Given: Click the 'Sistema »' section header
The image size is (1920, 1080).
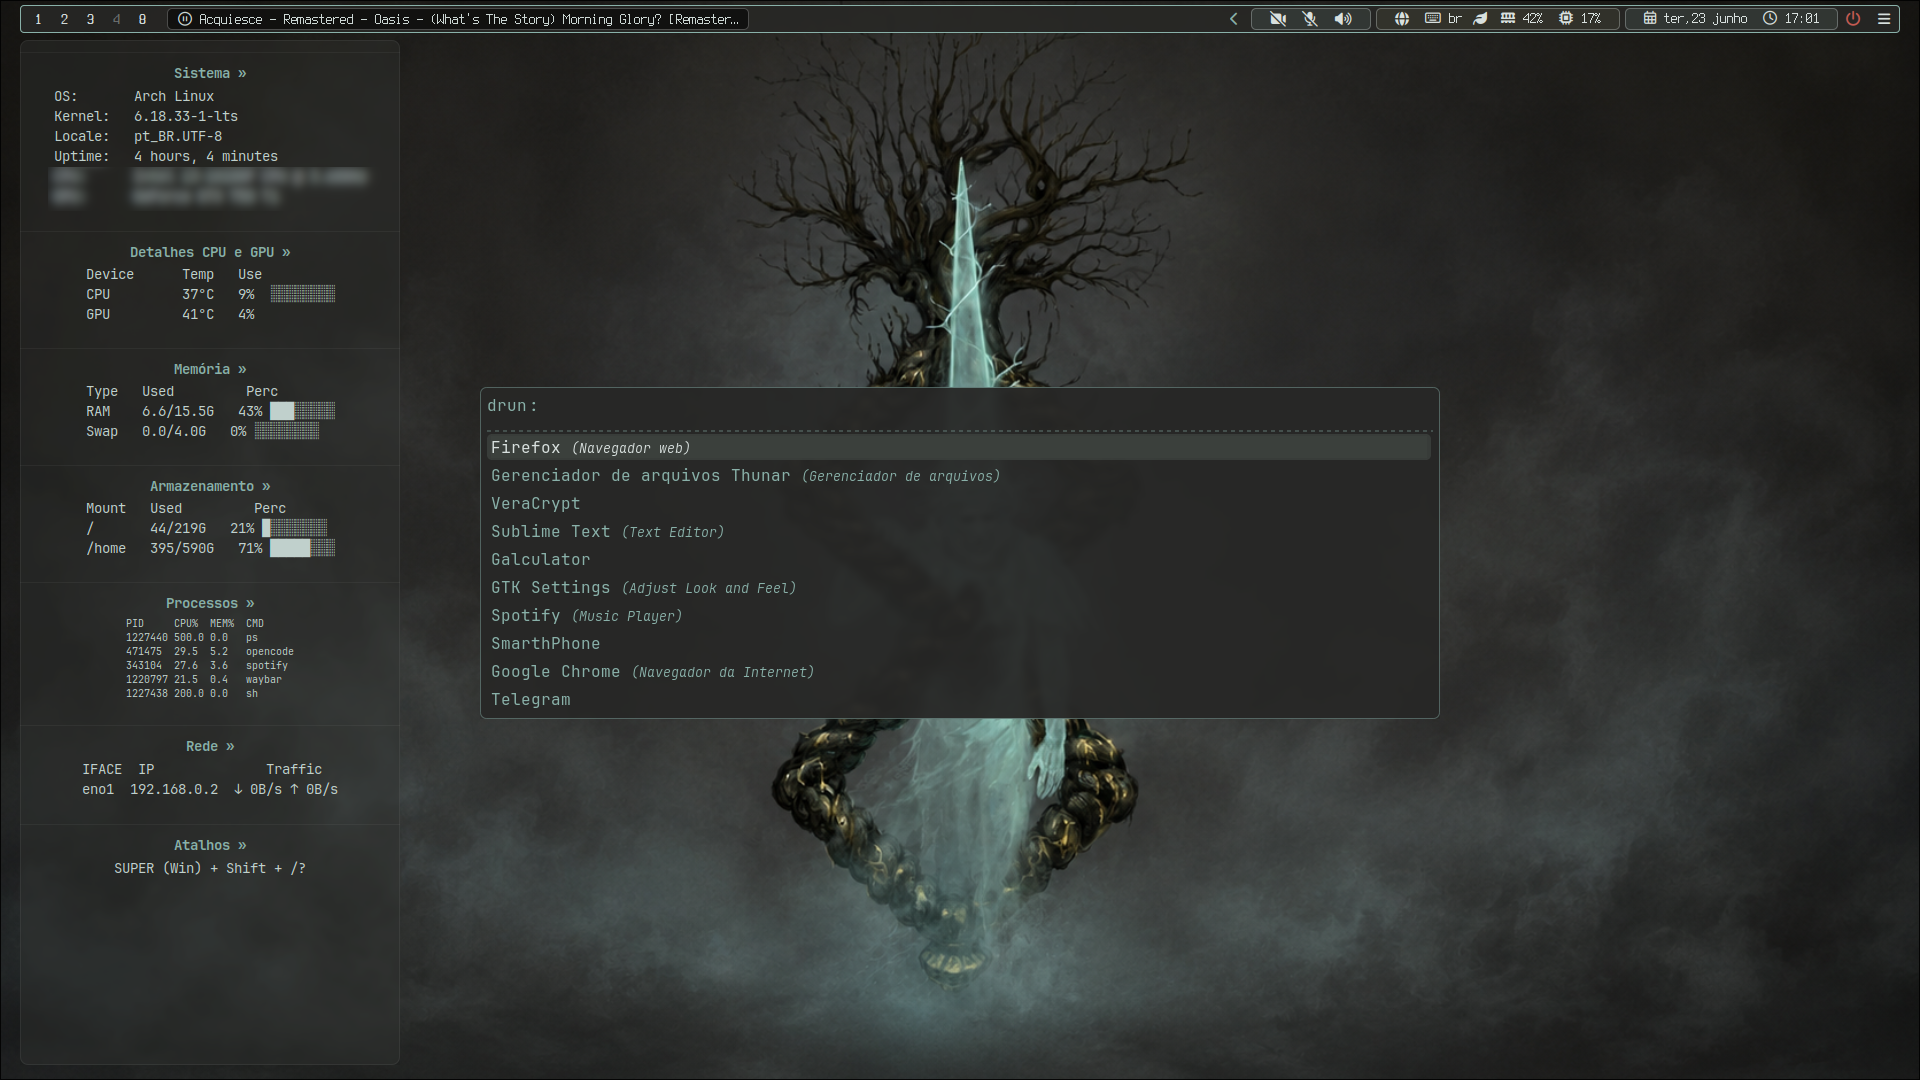Looking at the screenshot, I should coord(210,73).
